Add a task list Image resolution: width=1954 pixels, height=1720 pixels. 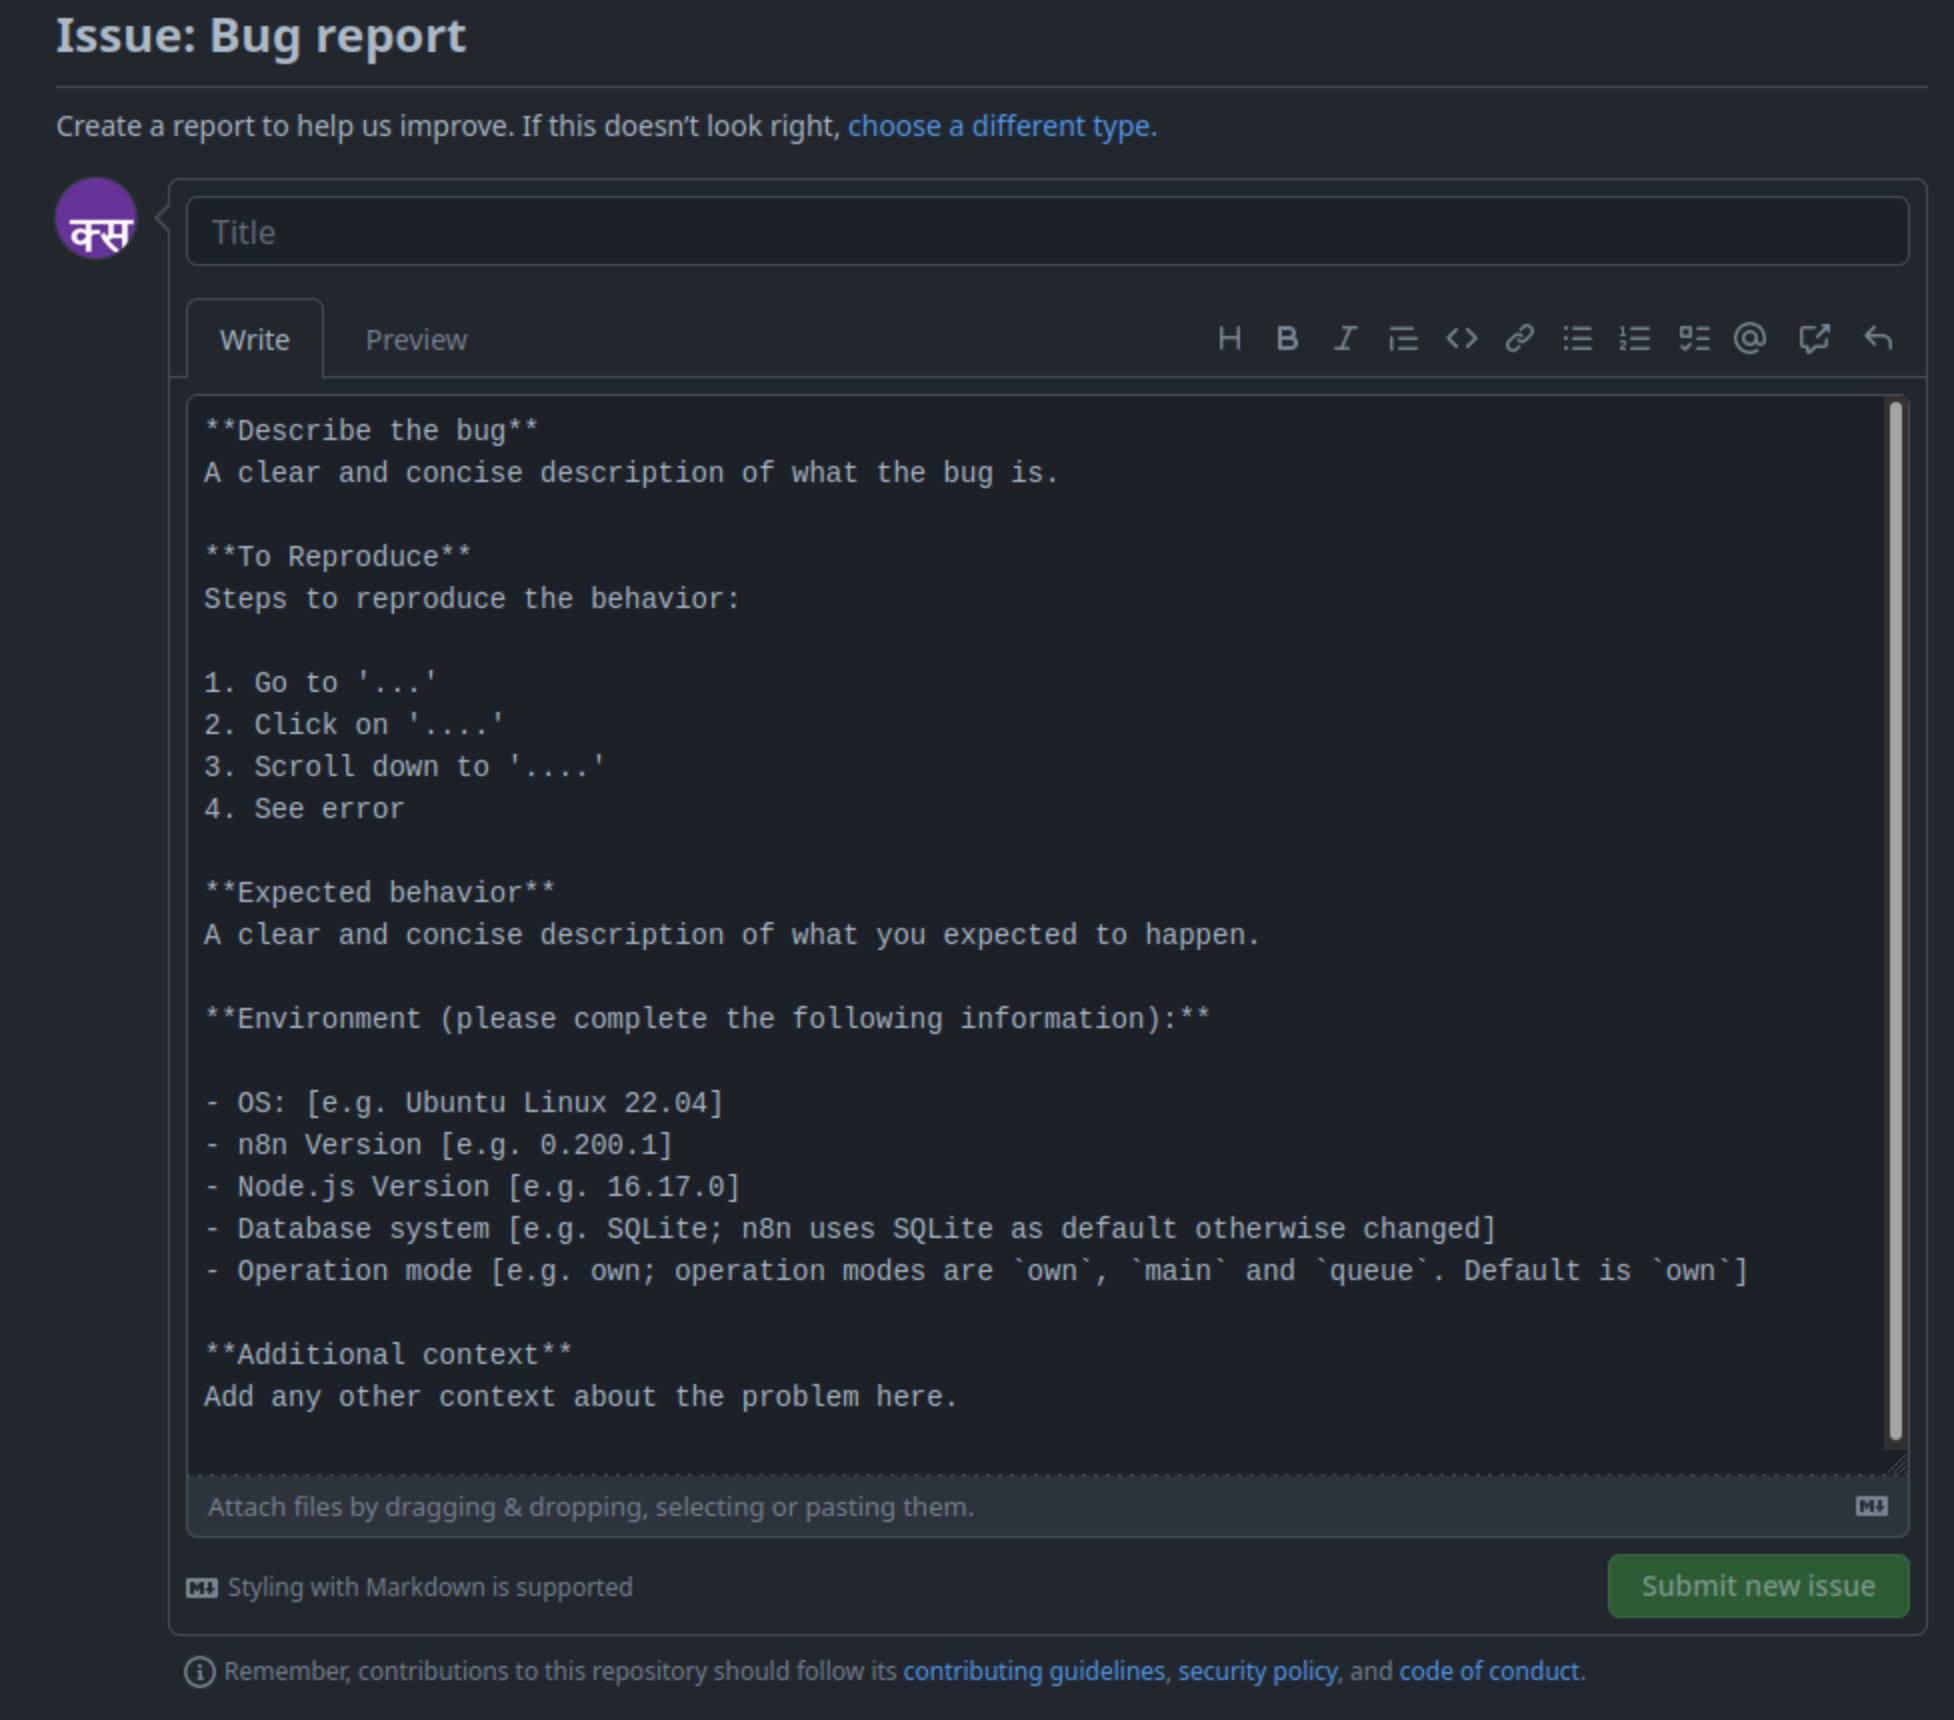[1694, 338]
